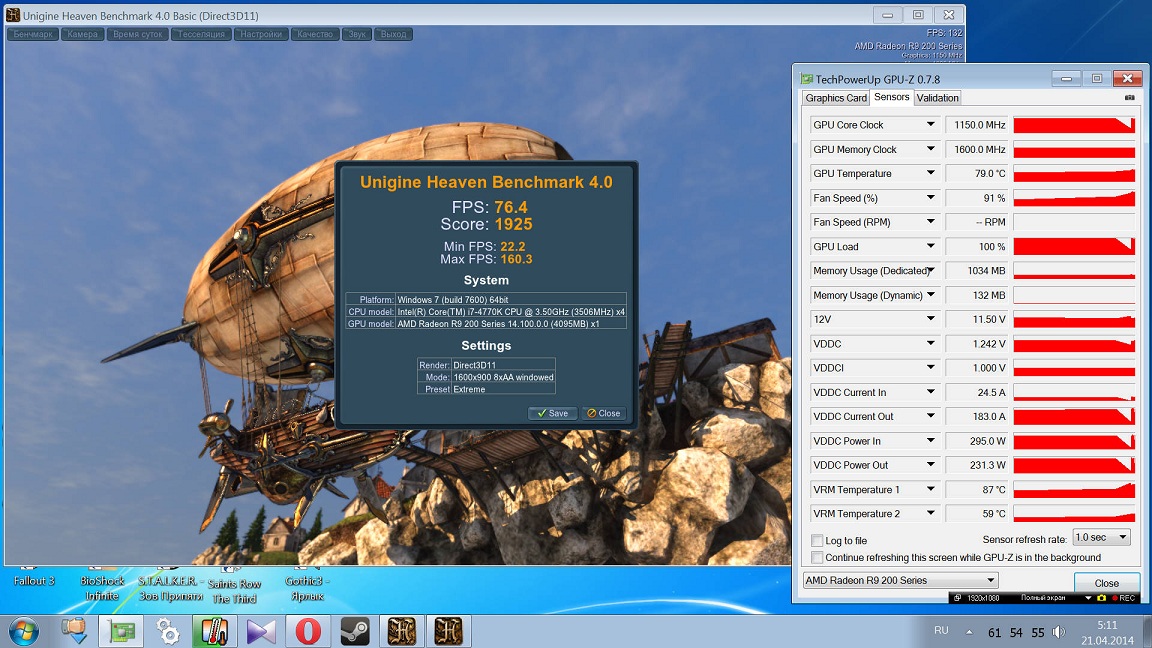The height and width of the screenshot is (648, 1152).
Task: Open the Настройки menu
Action: tap(261, 34)
